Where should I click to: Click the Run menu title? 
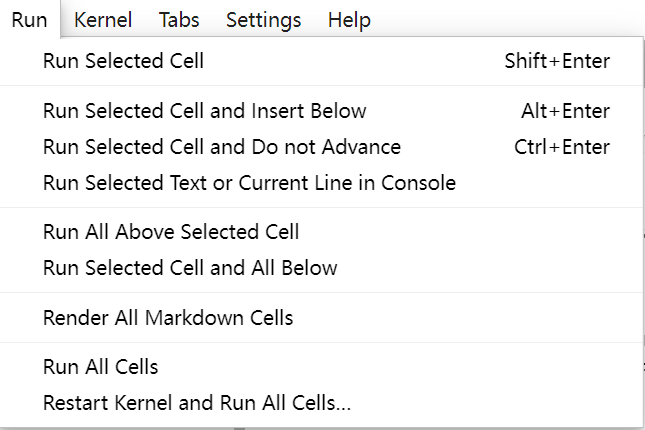[29, 20]
